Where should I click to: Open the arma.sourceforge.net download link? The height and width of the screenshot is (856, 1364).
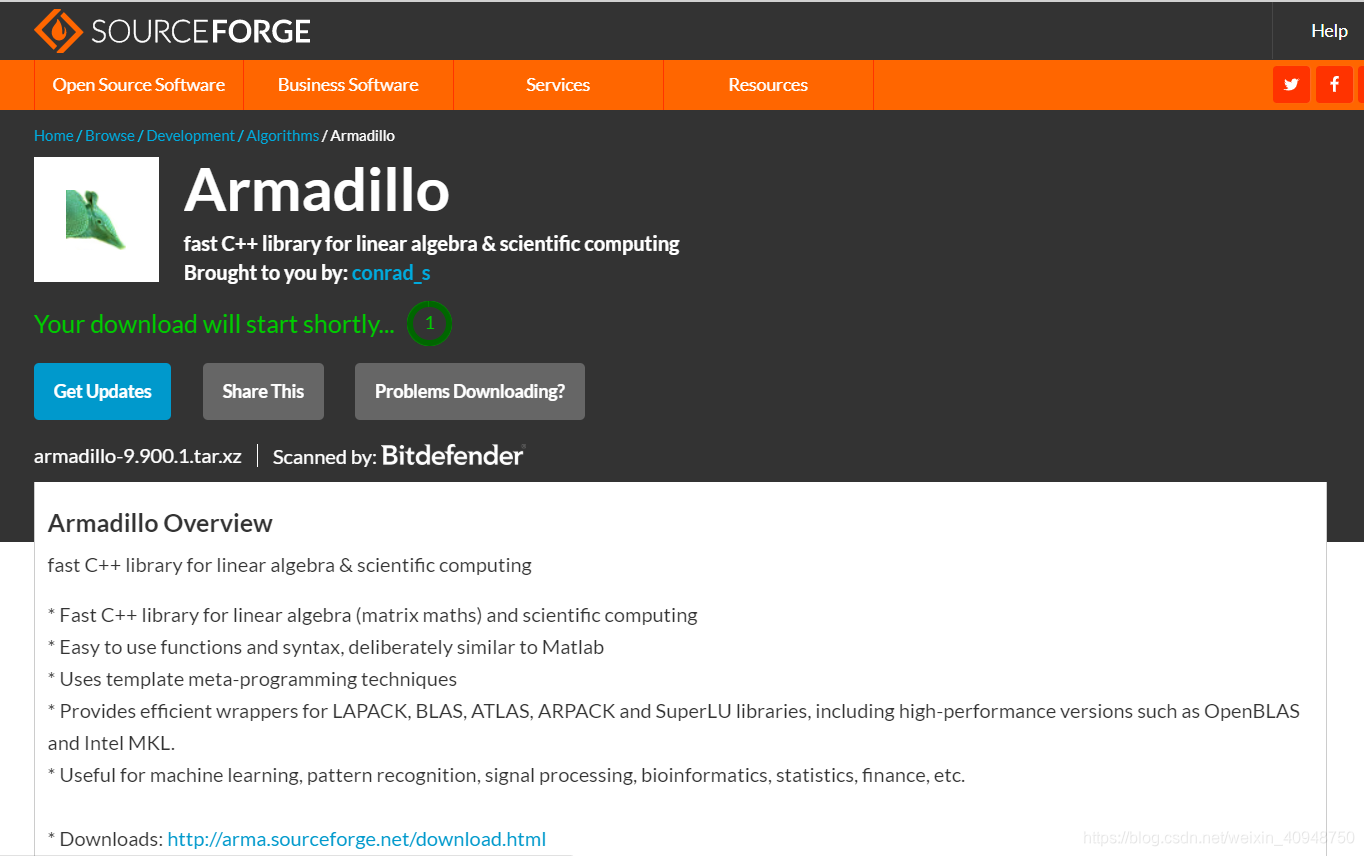tap(356, 838)
